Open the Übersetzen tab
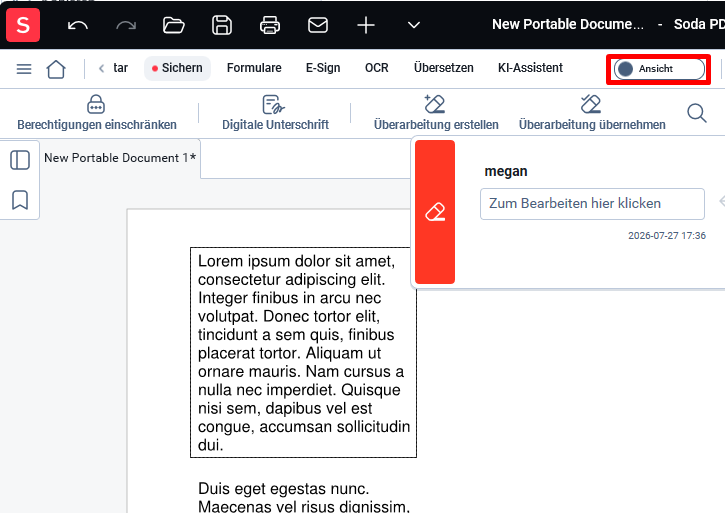Screen dimensions: 725x513 click(x=443, y=68)
